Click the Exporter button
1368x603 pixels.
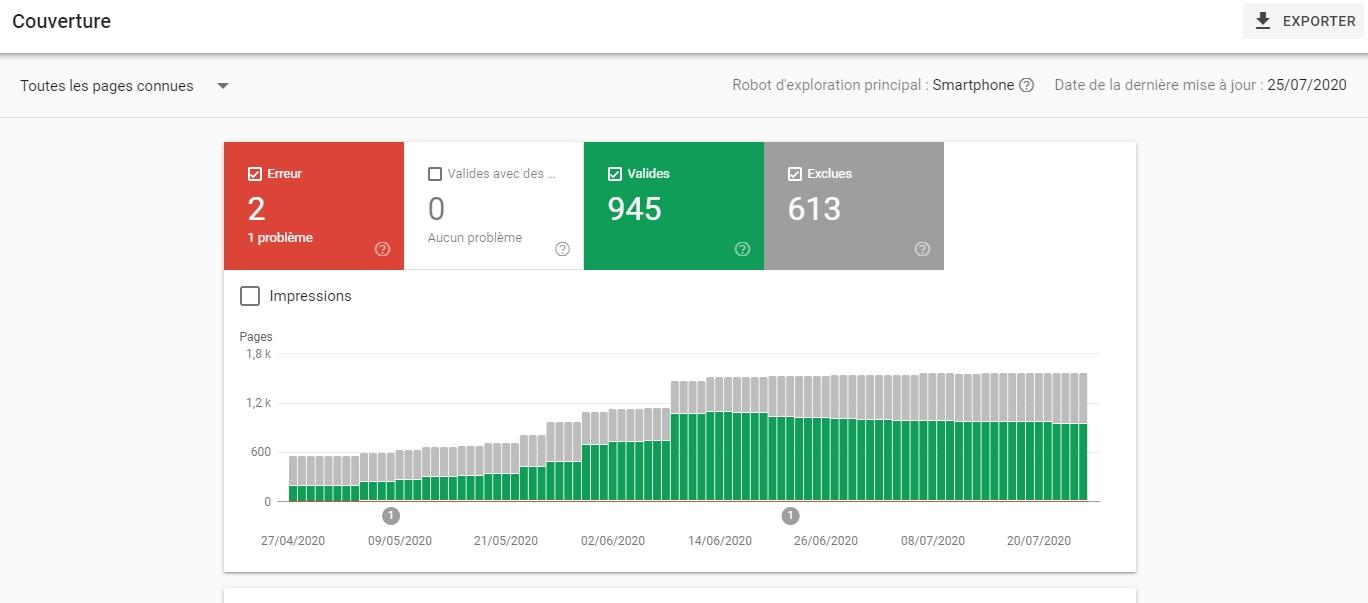click(x=1303, y=20)
